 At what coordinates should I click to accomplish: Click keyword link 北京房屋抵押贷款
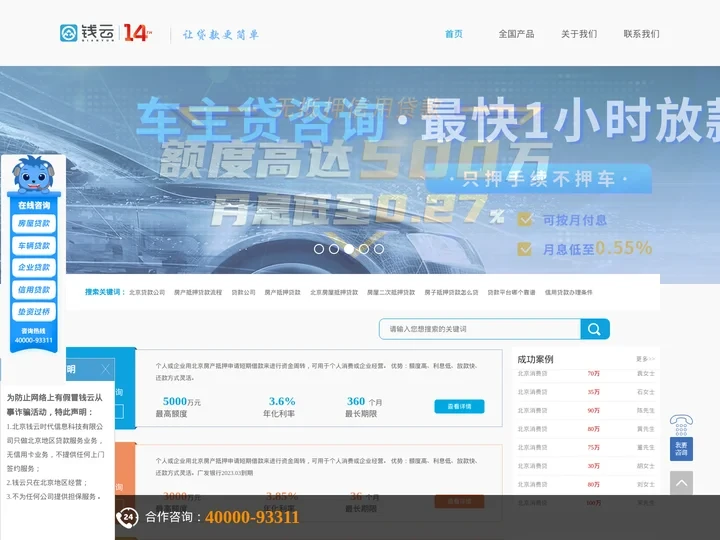(x=334, y=292)
